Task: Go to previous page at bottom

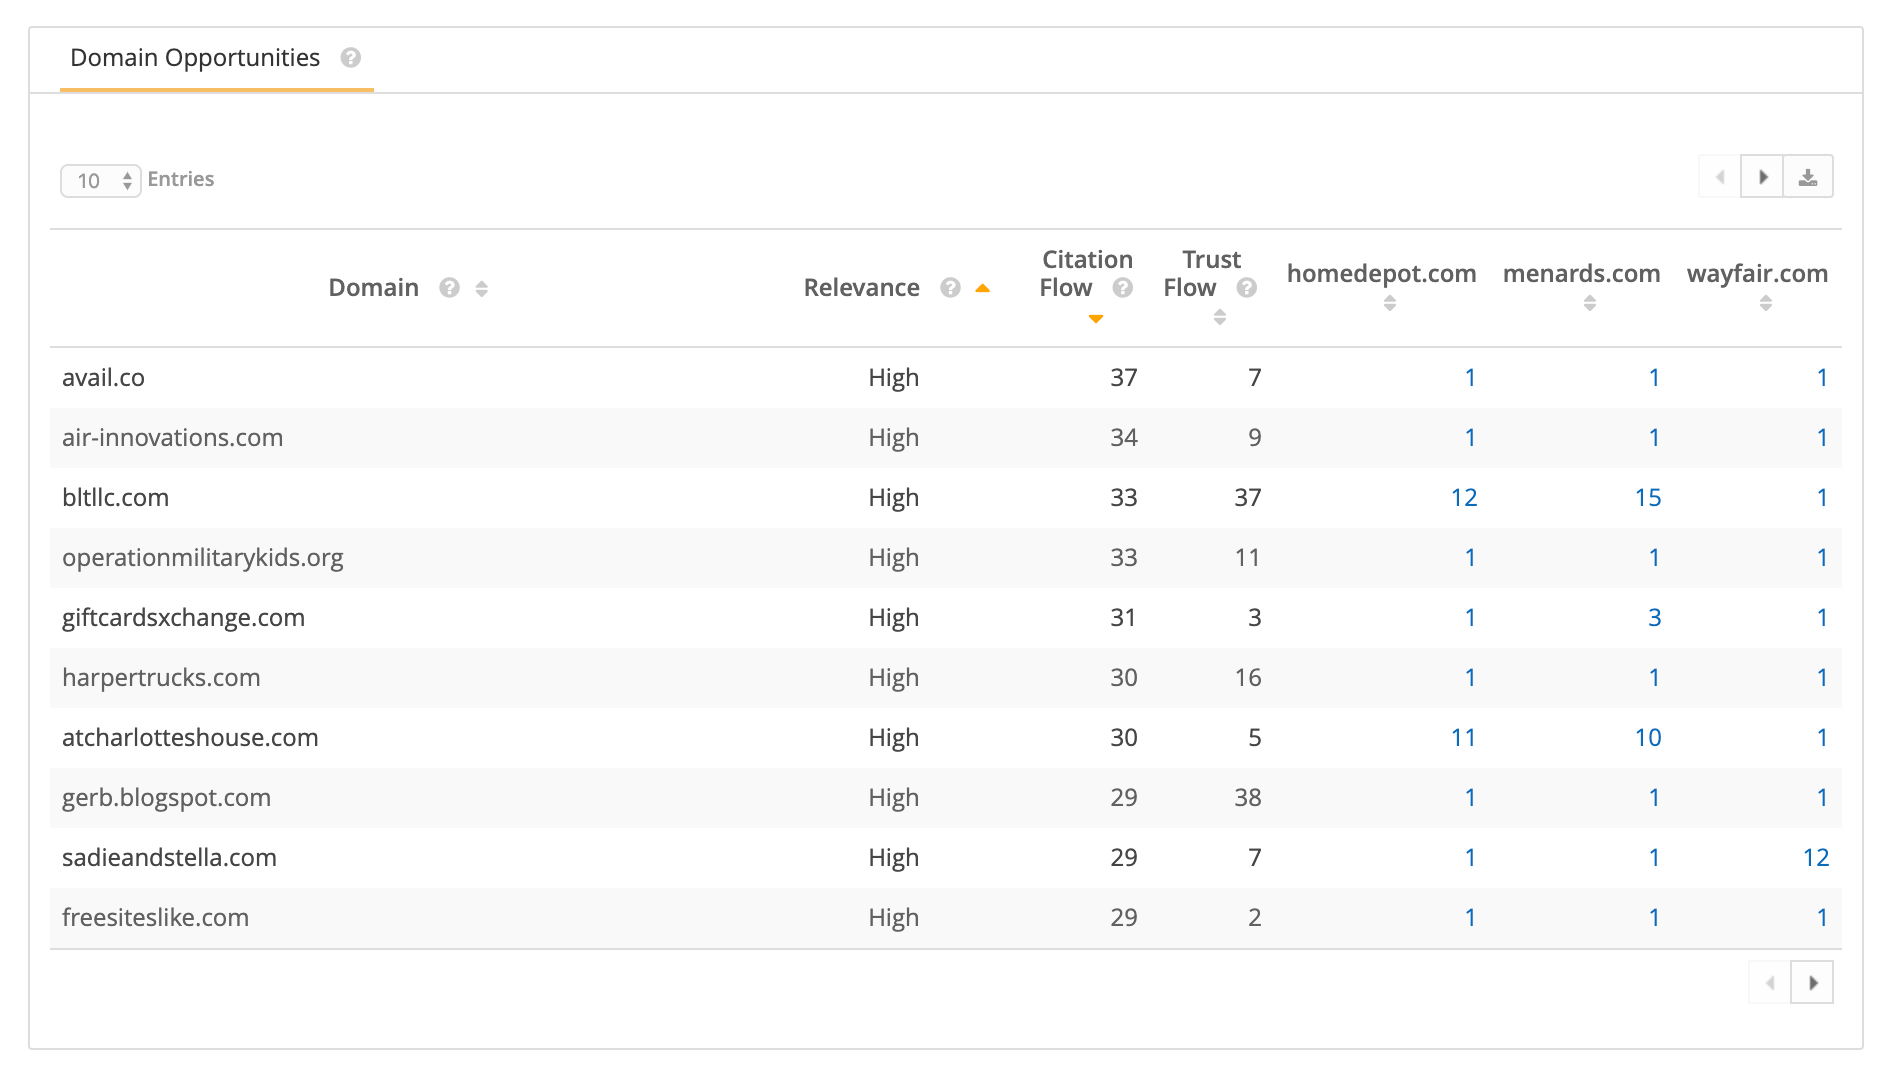Action: point(1770,983)
